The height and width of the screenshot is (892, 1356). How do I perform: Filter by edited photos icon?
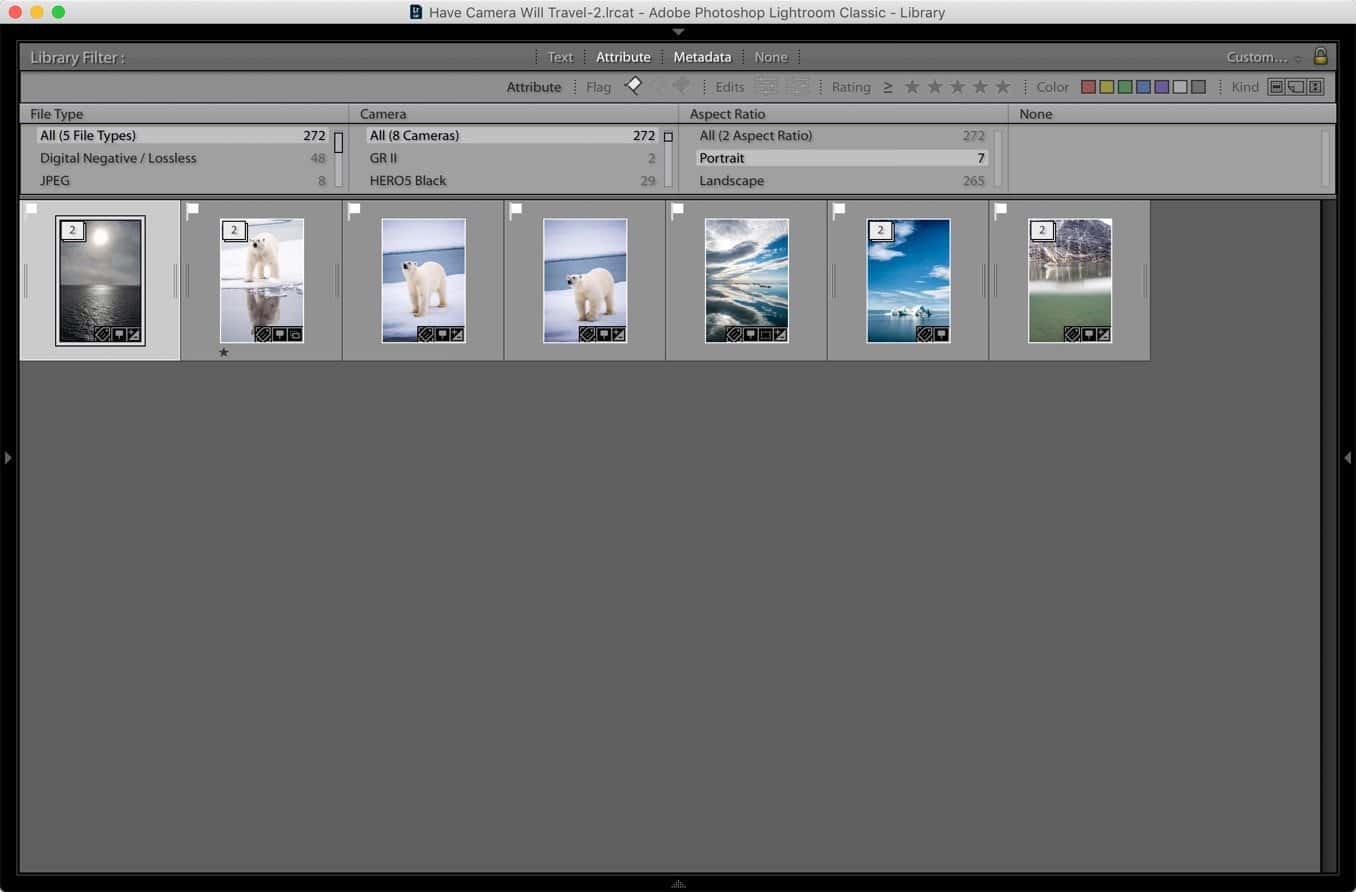tap(766, 87)
